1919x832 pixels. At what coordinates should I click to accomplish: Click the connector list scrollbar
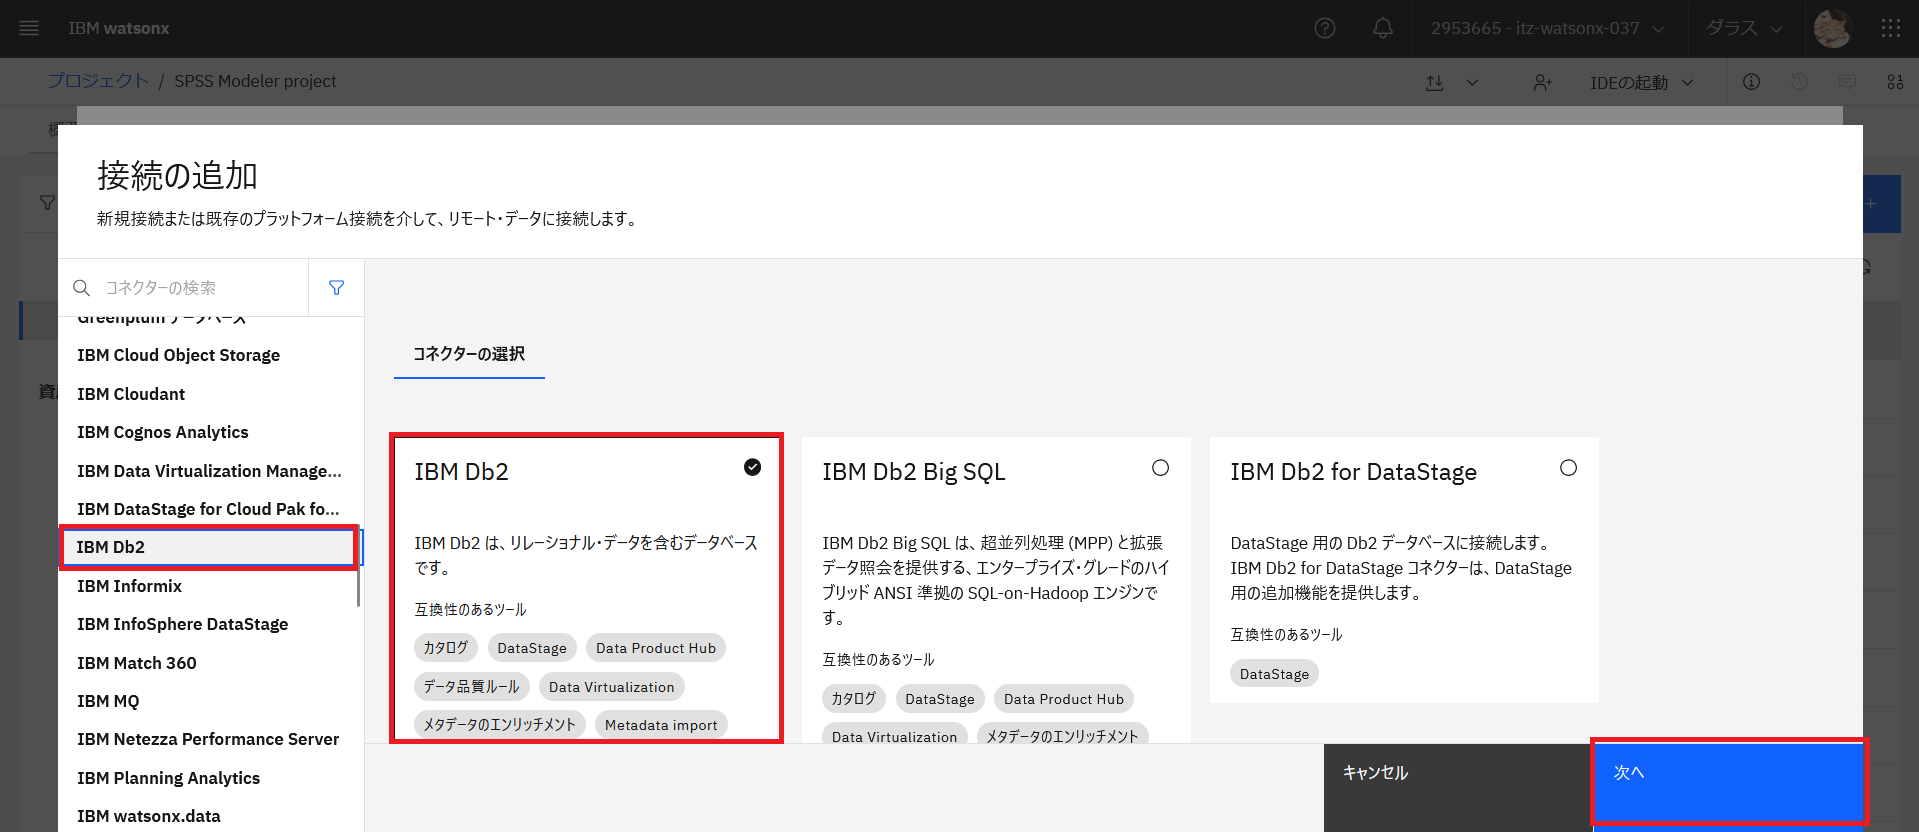pos(358,566)
